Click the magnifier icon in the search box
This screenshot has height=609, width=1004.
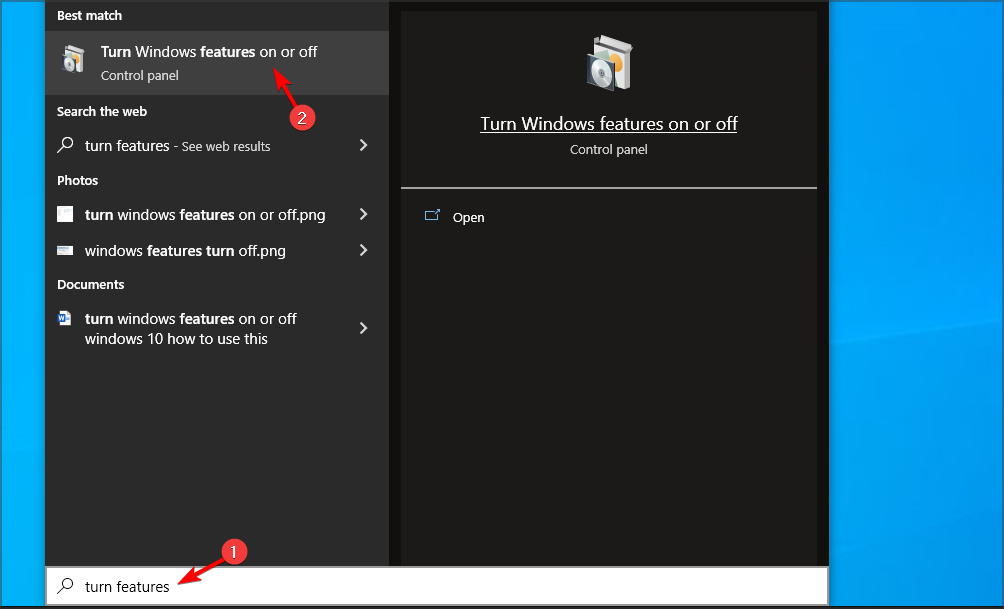(x=65, y=586)
